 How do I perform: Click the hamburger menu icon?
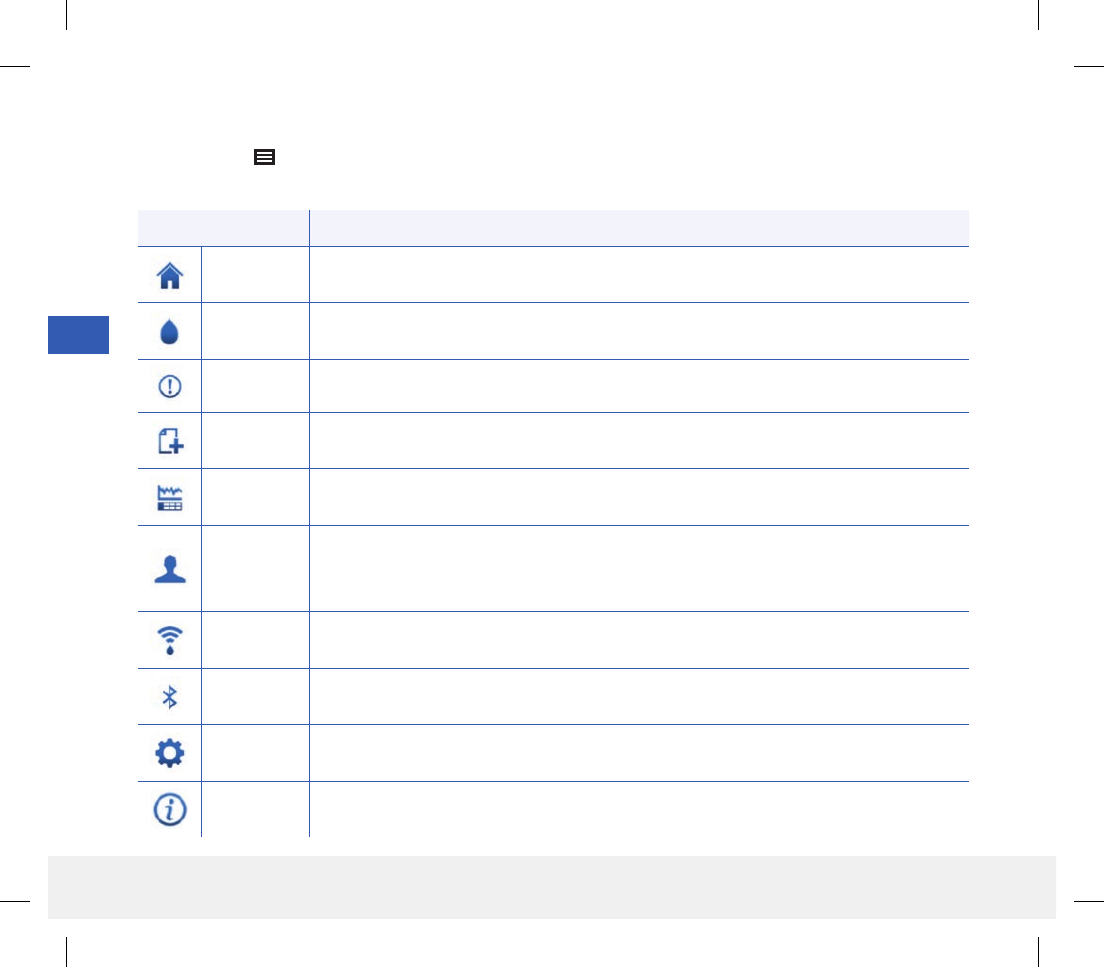[x=264, y=157]
